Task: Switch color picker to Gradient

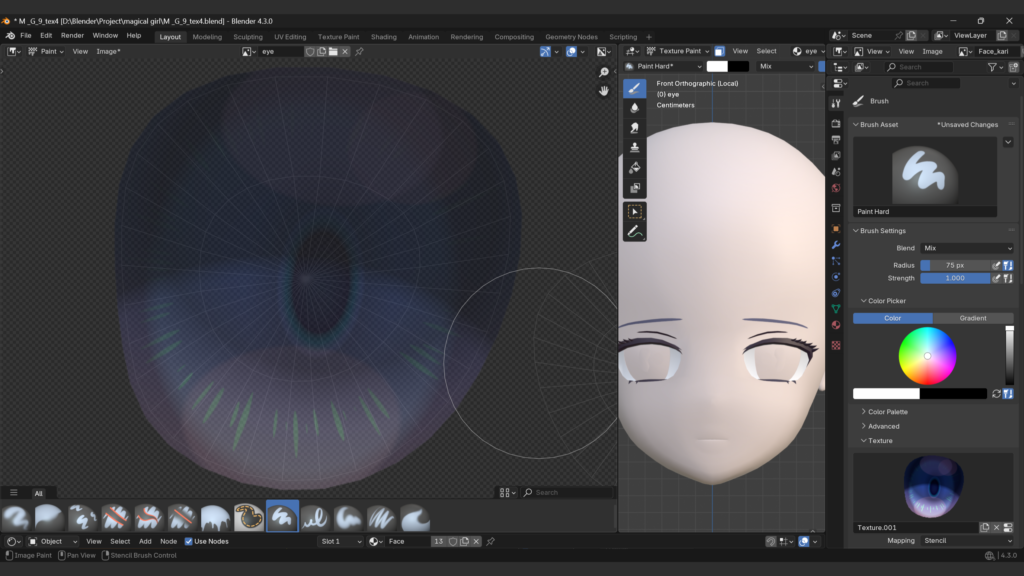Action: (973, 318)
